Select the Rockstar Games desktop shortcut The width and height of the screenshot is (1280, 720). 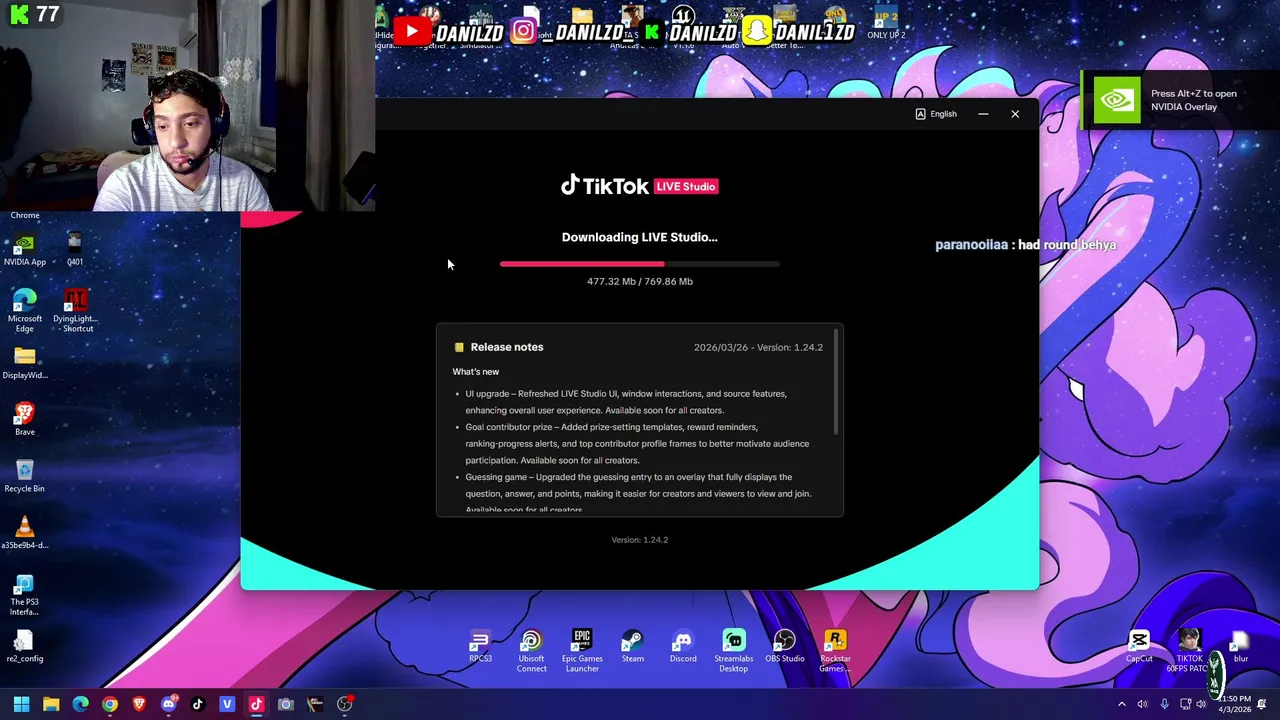click(x=835, y=650)
